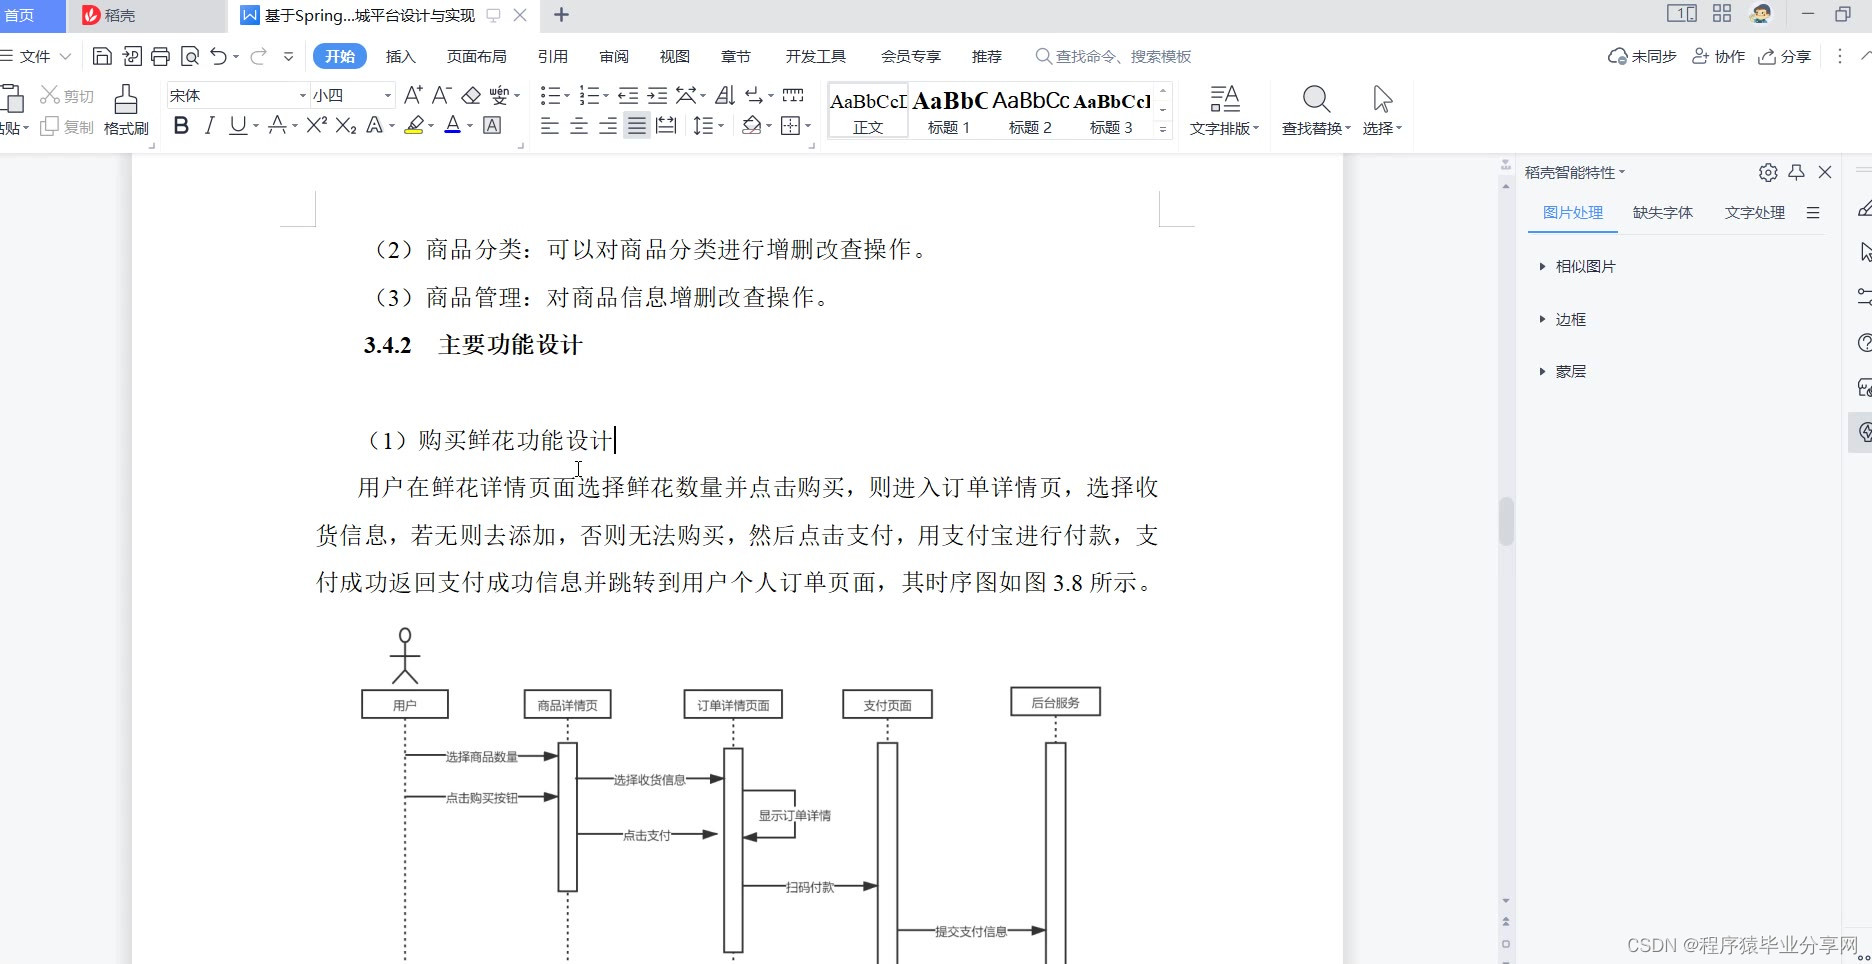Open 查找替换 tool

[x=1316, y=110]
